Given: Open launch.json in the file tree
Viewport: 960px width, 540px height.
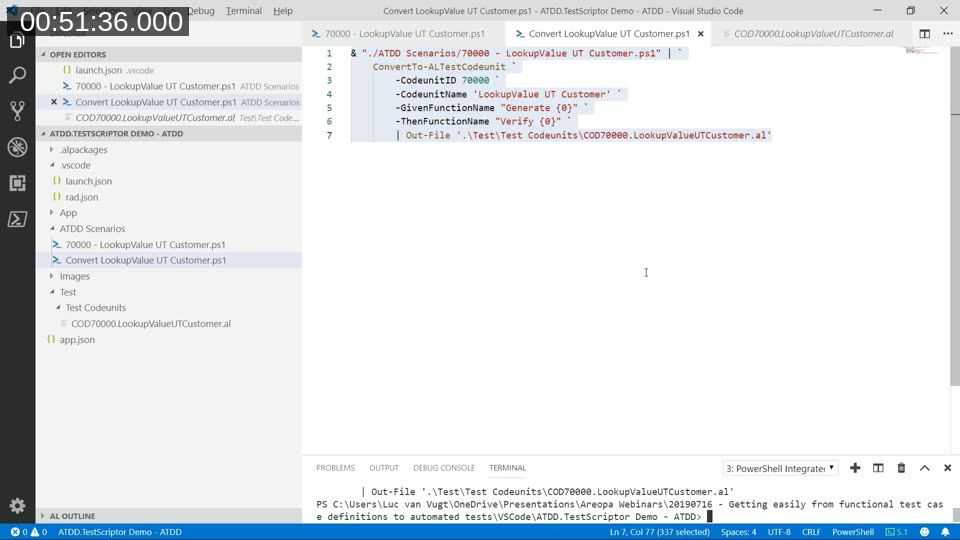Looking at the screenshot, I should [88, 181].
